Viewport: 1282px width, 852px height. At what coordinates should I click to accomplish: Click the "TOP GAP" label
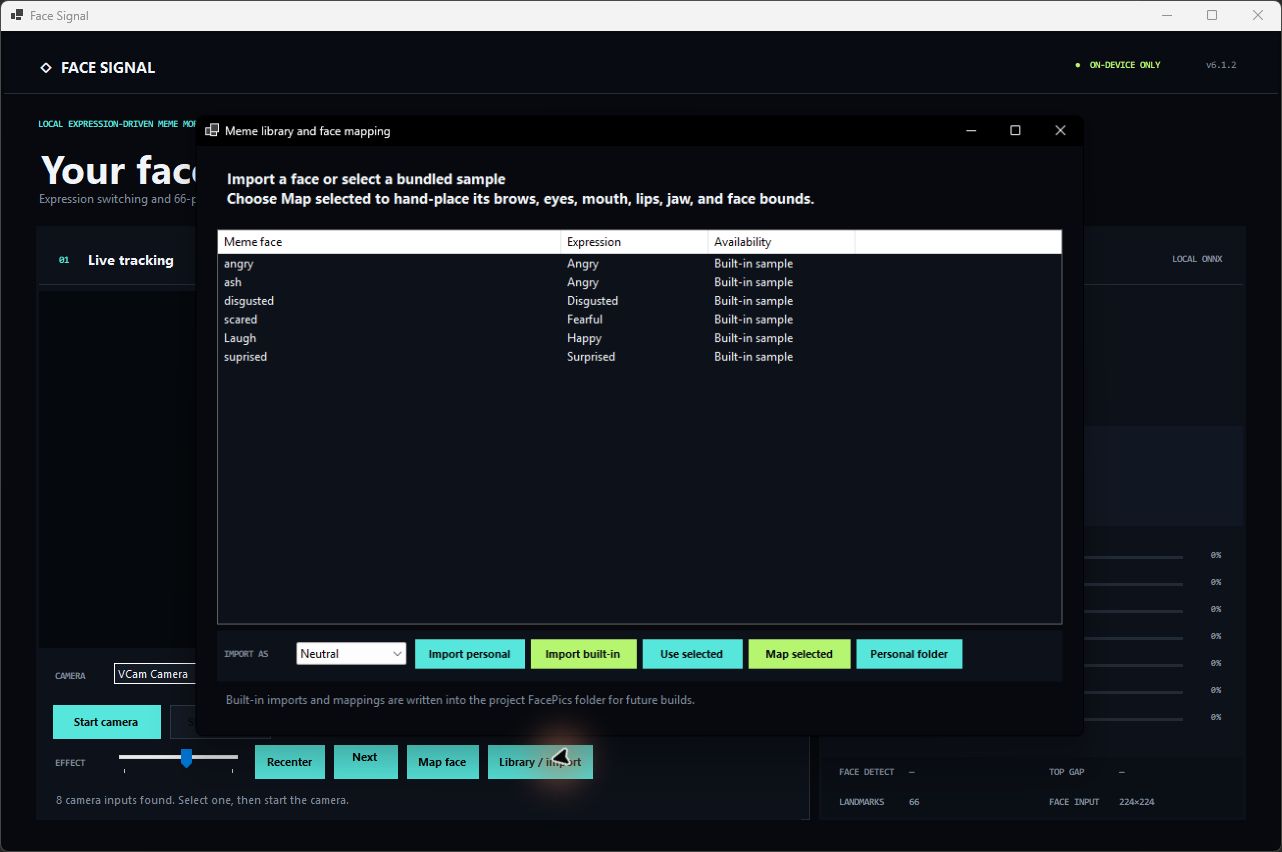[x=1066, y=772]
